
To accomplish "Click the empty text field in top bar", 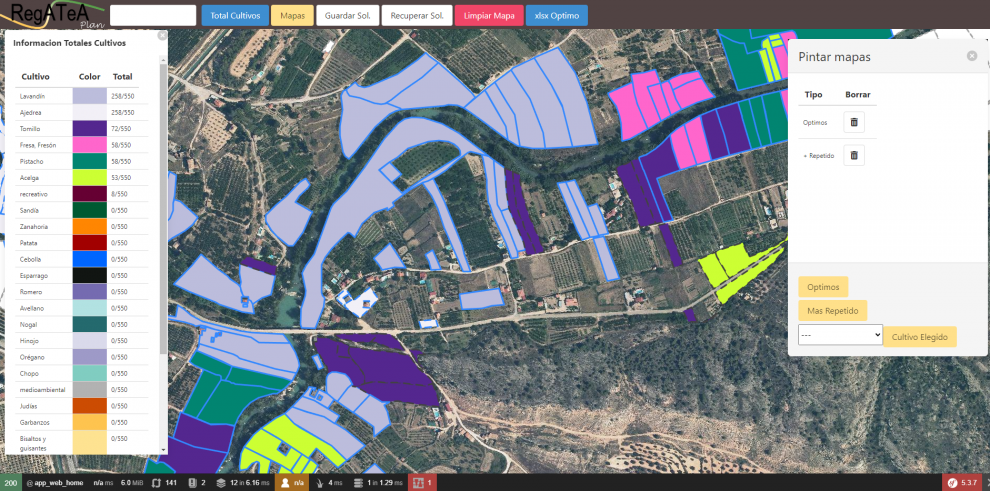I will point(153,16).
